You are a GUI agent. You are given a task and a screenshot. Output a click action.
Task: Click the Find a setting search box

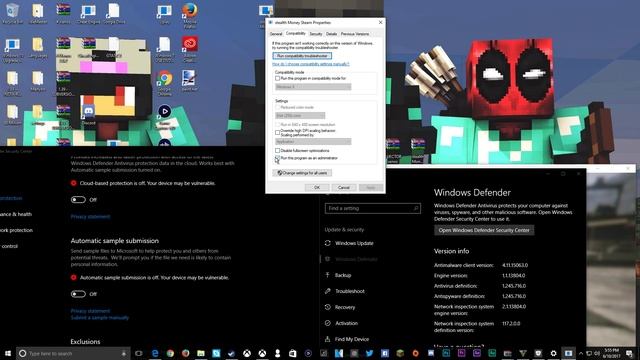tap(373, 208)
